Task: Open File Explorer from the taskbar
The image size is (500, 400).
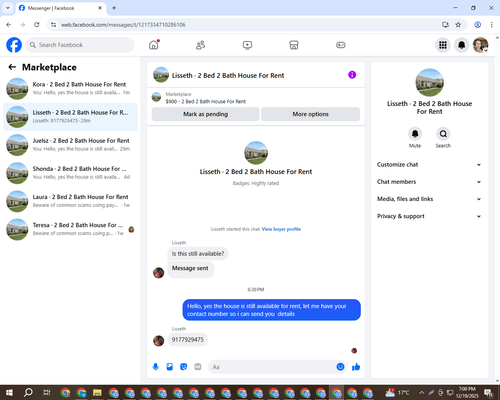Action: pos(97,392)
